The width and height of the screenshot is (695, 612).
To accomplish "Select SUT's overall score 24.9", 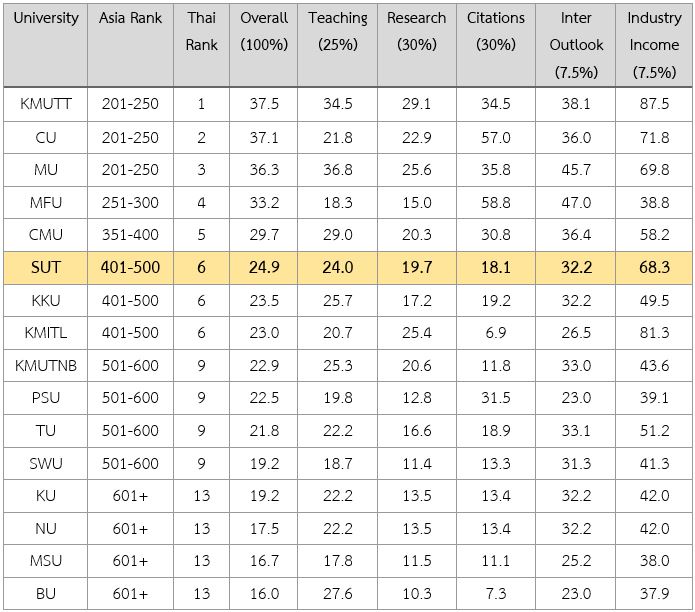I will point(264,268).
